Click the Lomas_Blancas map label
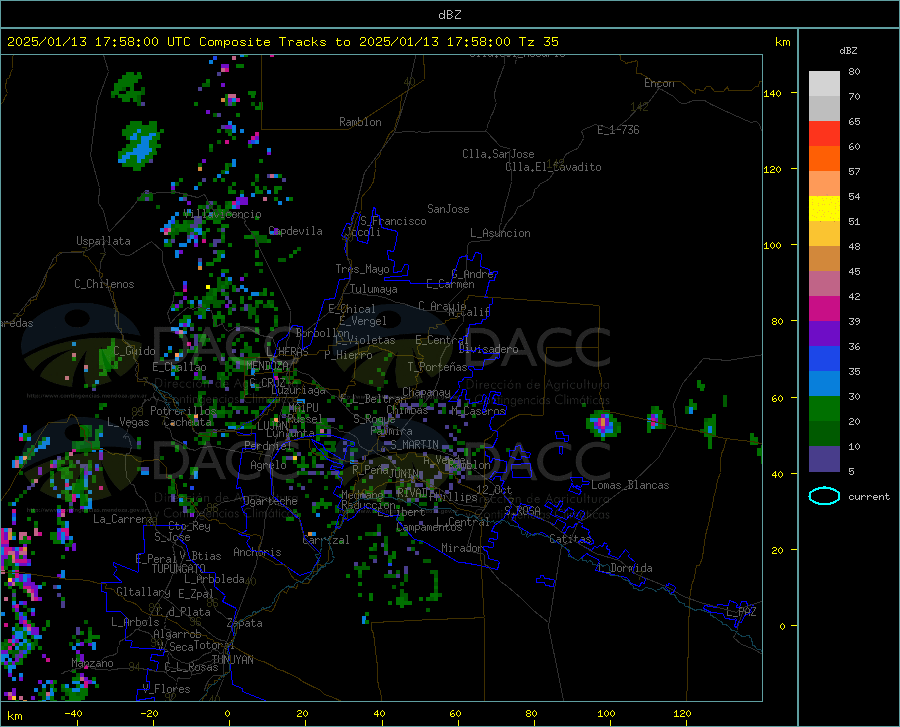 pos(630,485)
